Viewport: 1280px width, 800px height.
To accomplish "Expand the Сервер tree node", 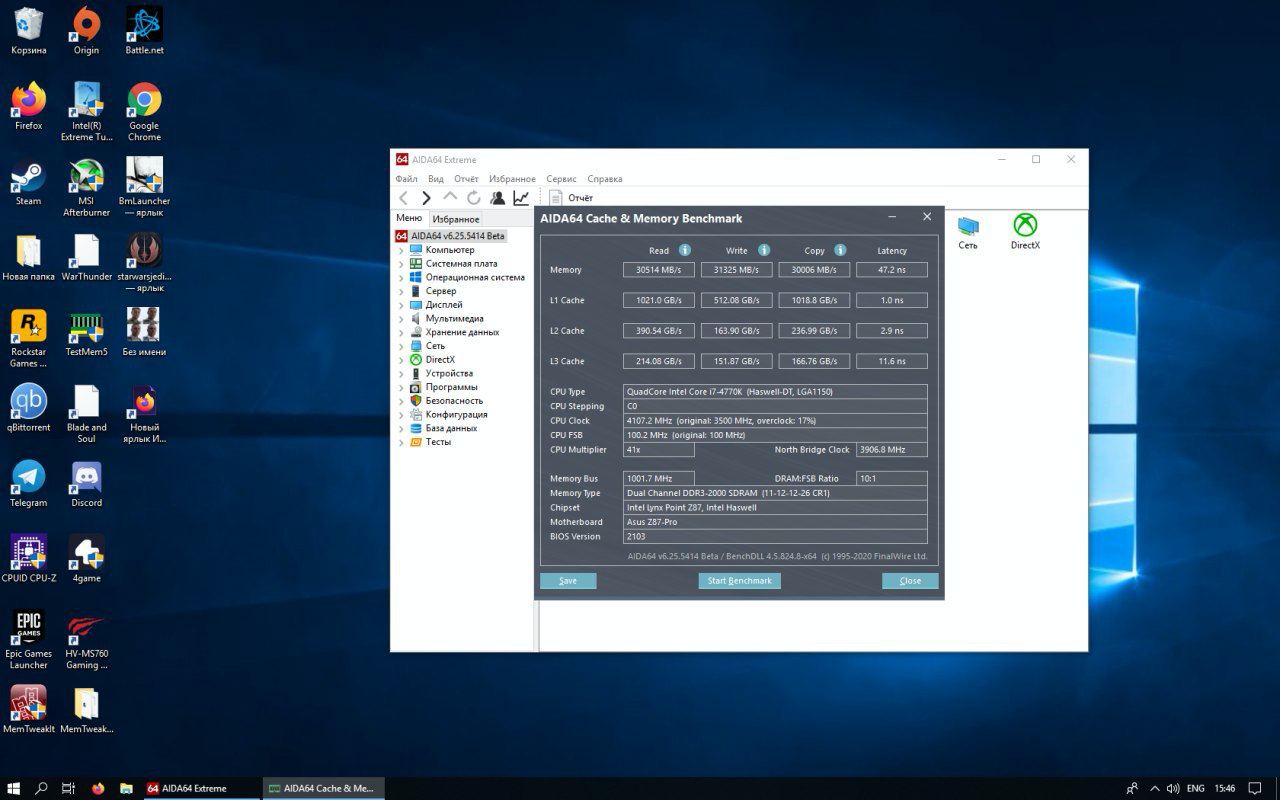I will [402, 291].
